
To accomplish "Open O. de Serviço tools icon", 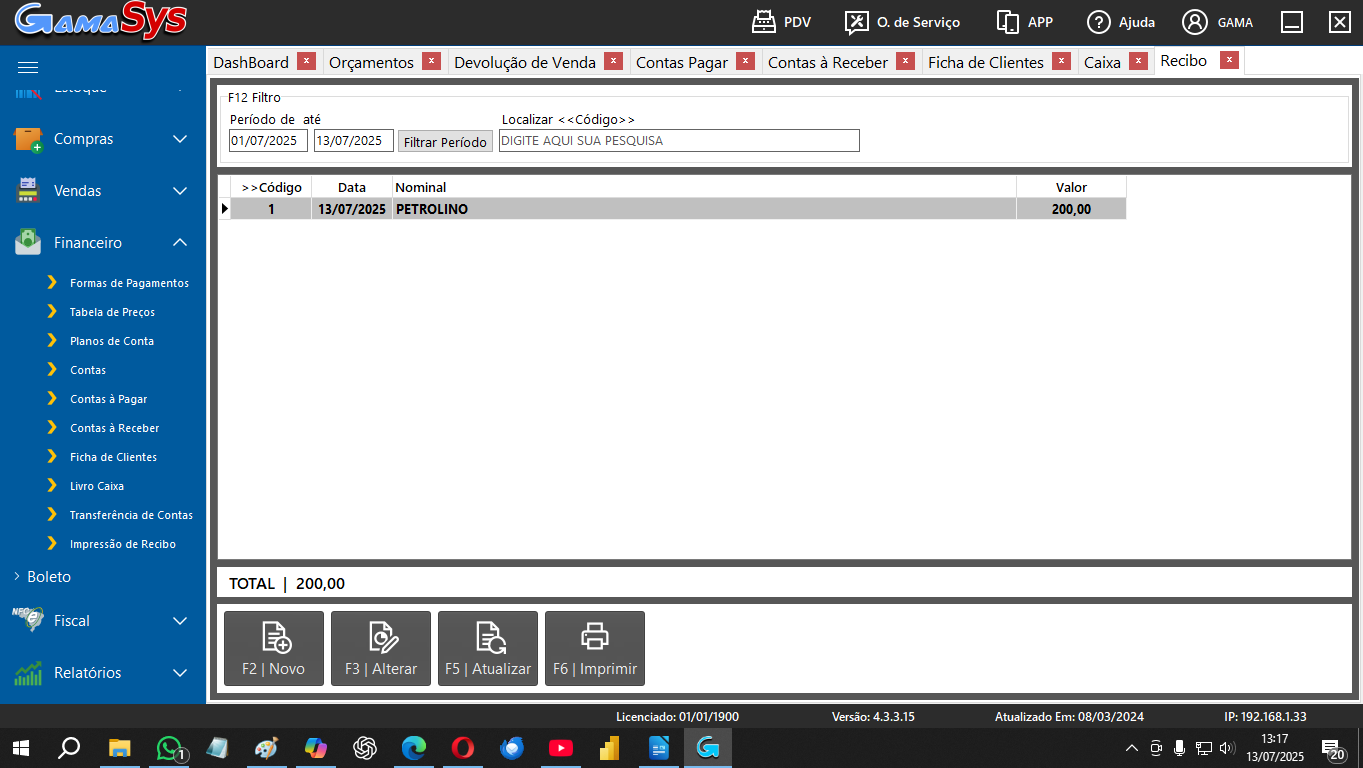I will [856, 22].
